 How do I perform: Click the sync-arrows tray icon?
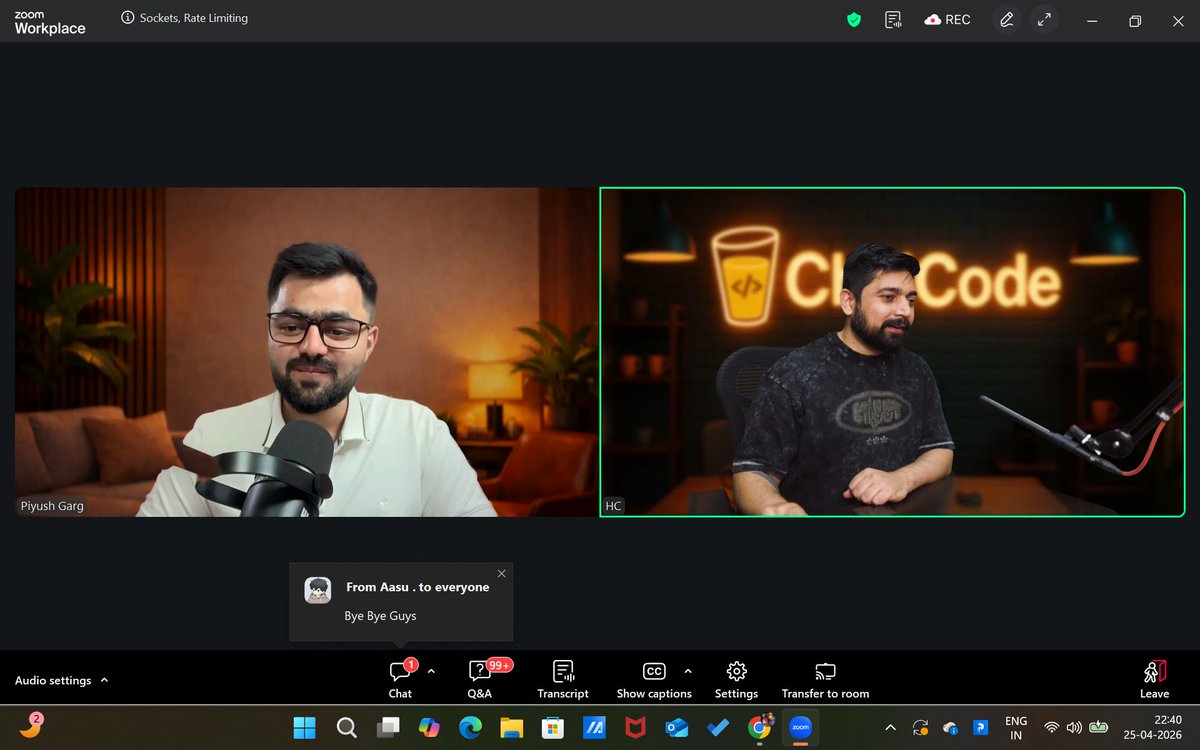pos(921,727)
